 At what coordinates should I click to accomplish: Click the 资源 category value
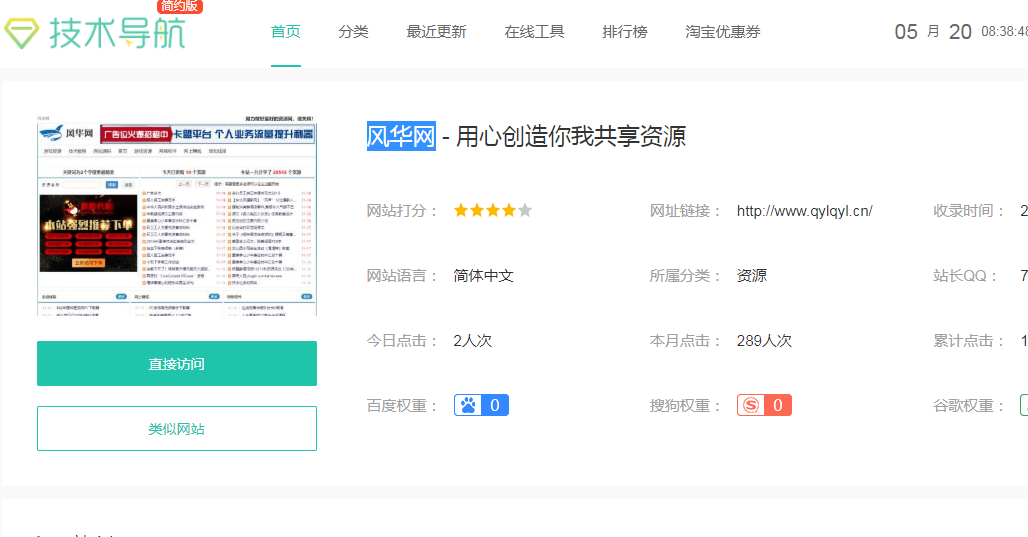tap(751, 275)
